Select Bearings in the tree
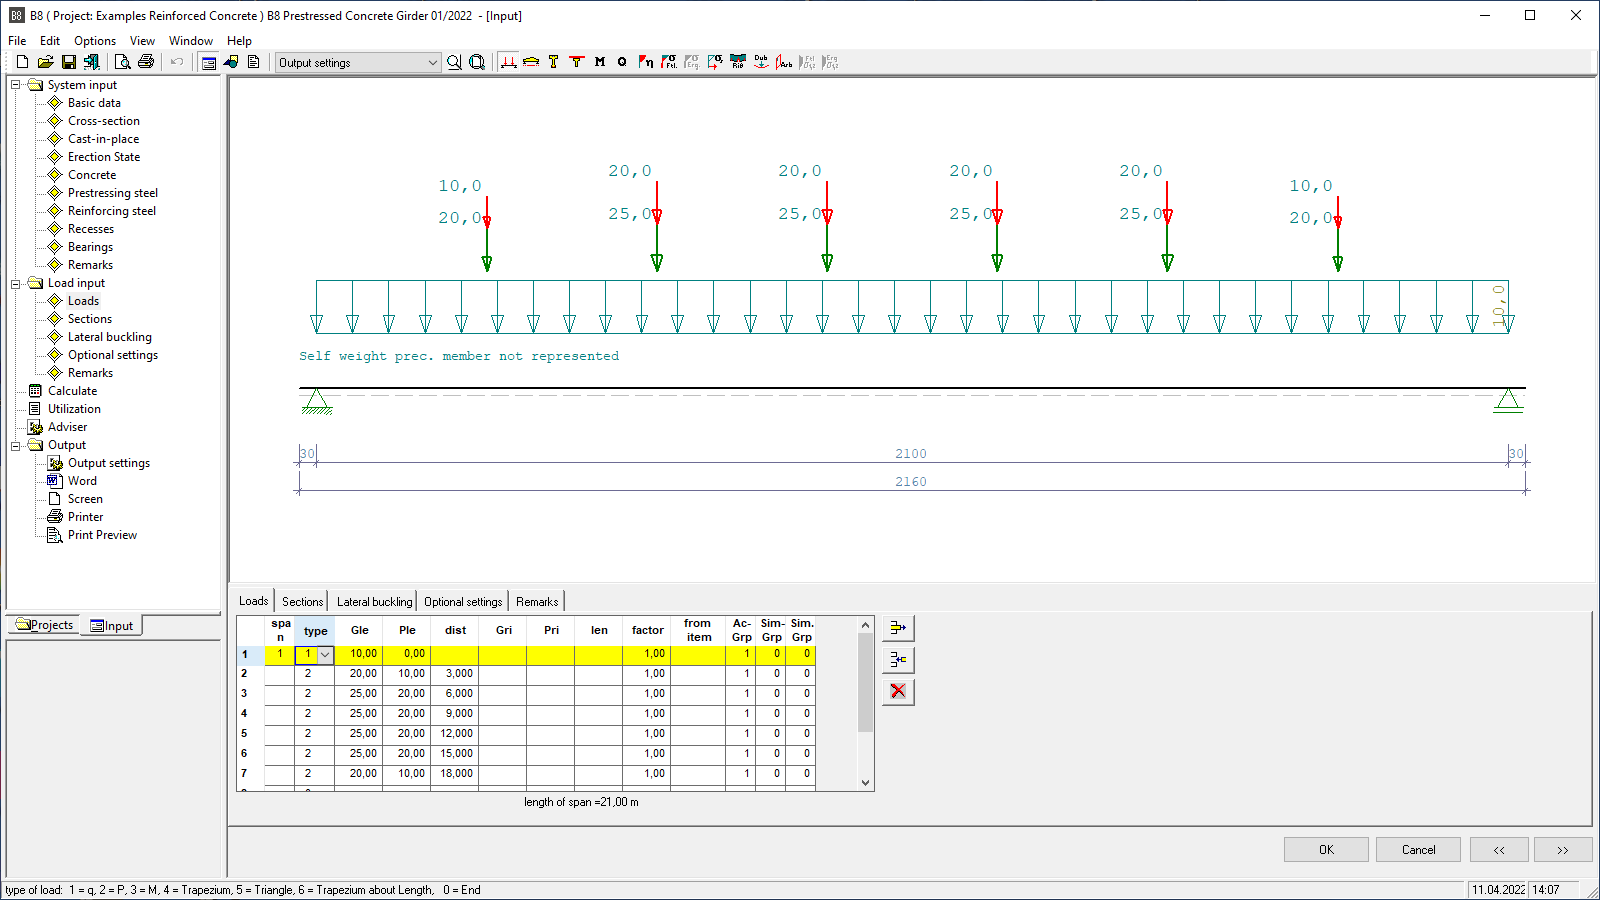Screen dimensions: 1600x900 [90, 247]
